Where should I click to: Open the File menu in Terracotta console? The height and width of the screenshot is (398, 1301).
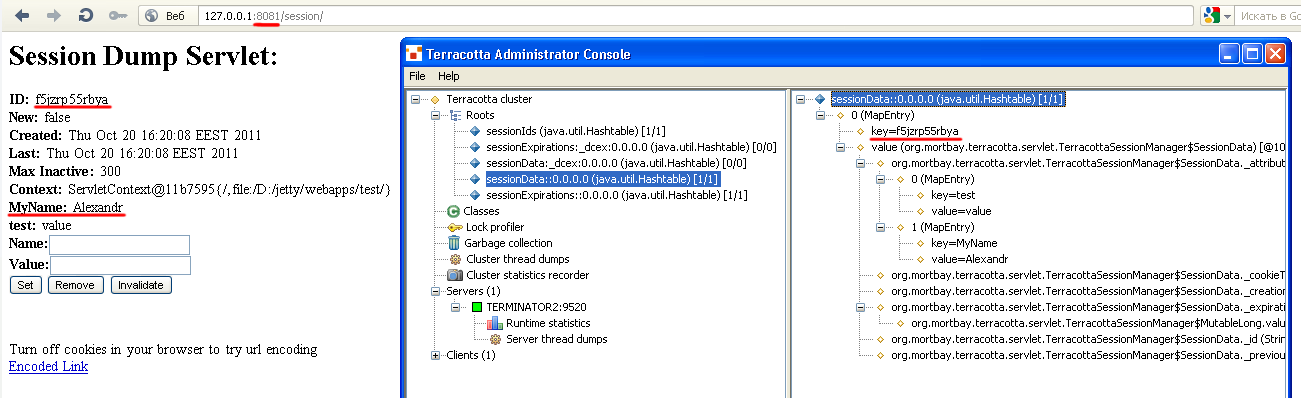(x=417, y=76)
